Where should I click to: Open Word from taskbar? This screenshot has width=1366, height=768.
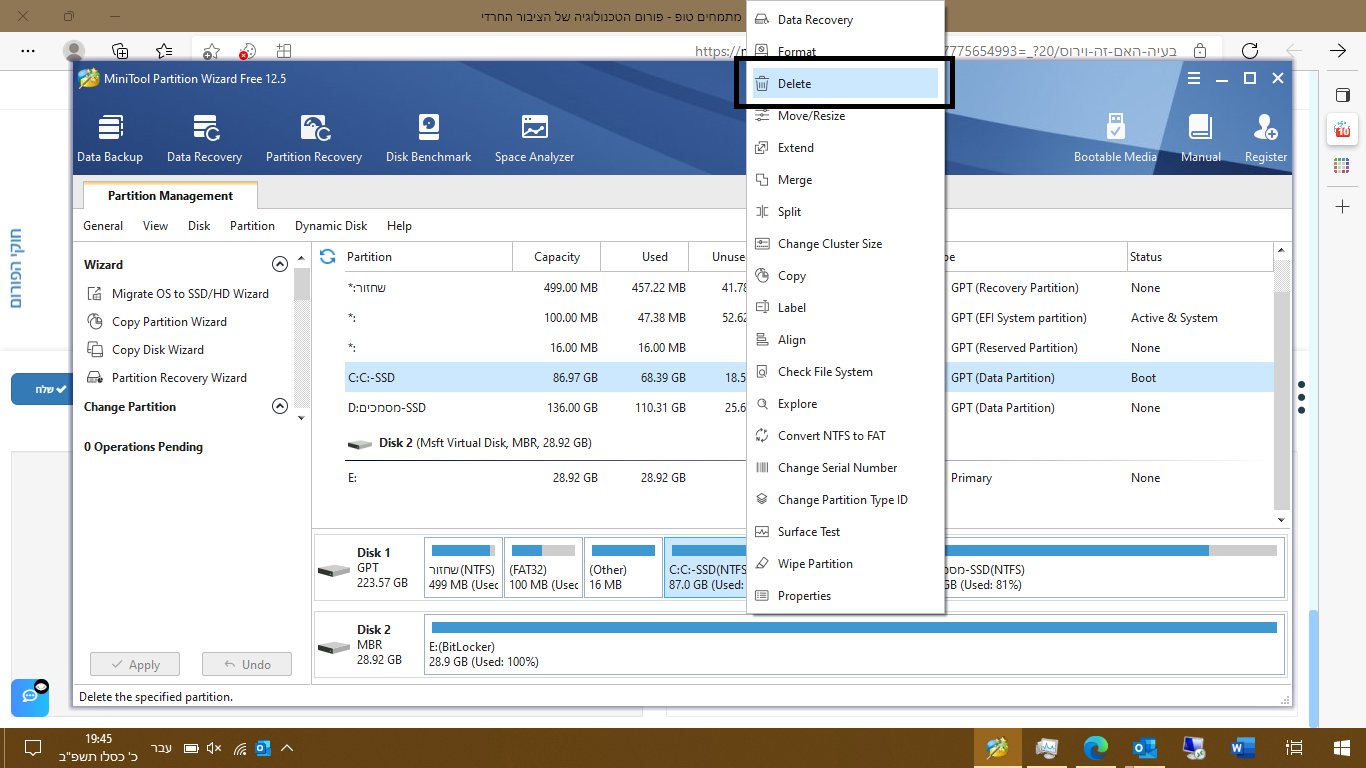tap(1243, 747)
